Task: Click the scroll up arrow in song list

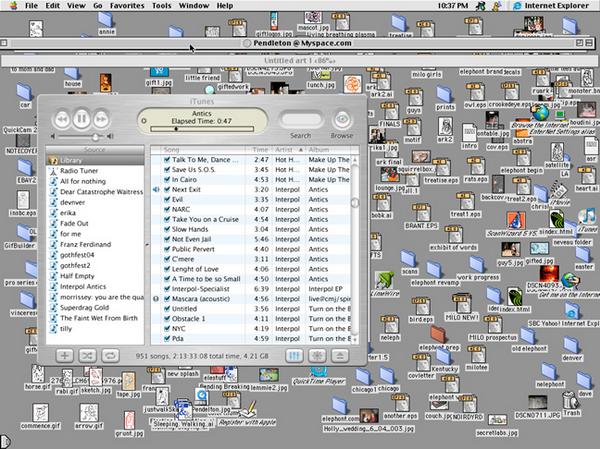Action: 355,160
